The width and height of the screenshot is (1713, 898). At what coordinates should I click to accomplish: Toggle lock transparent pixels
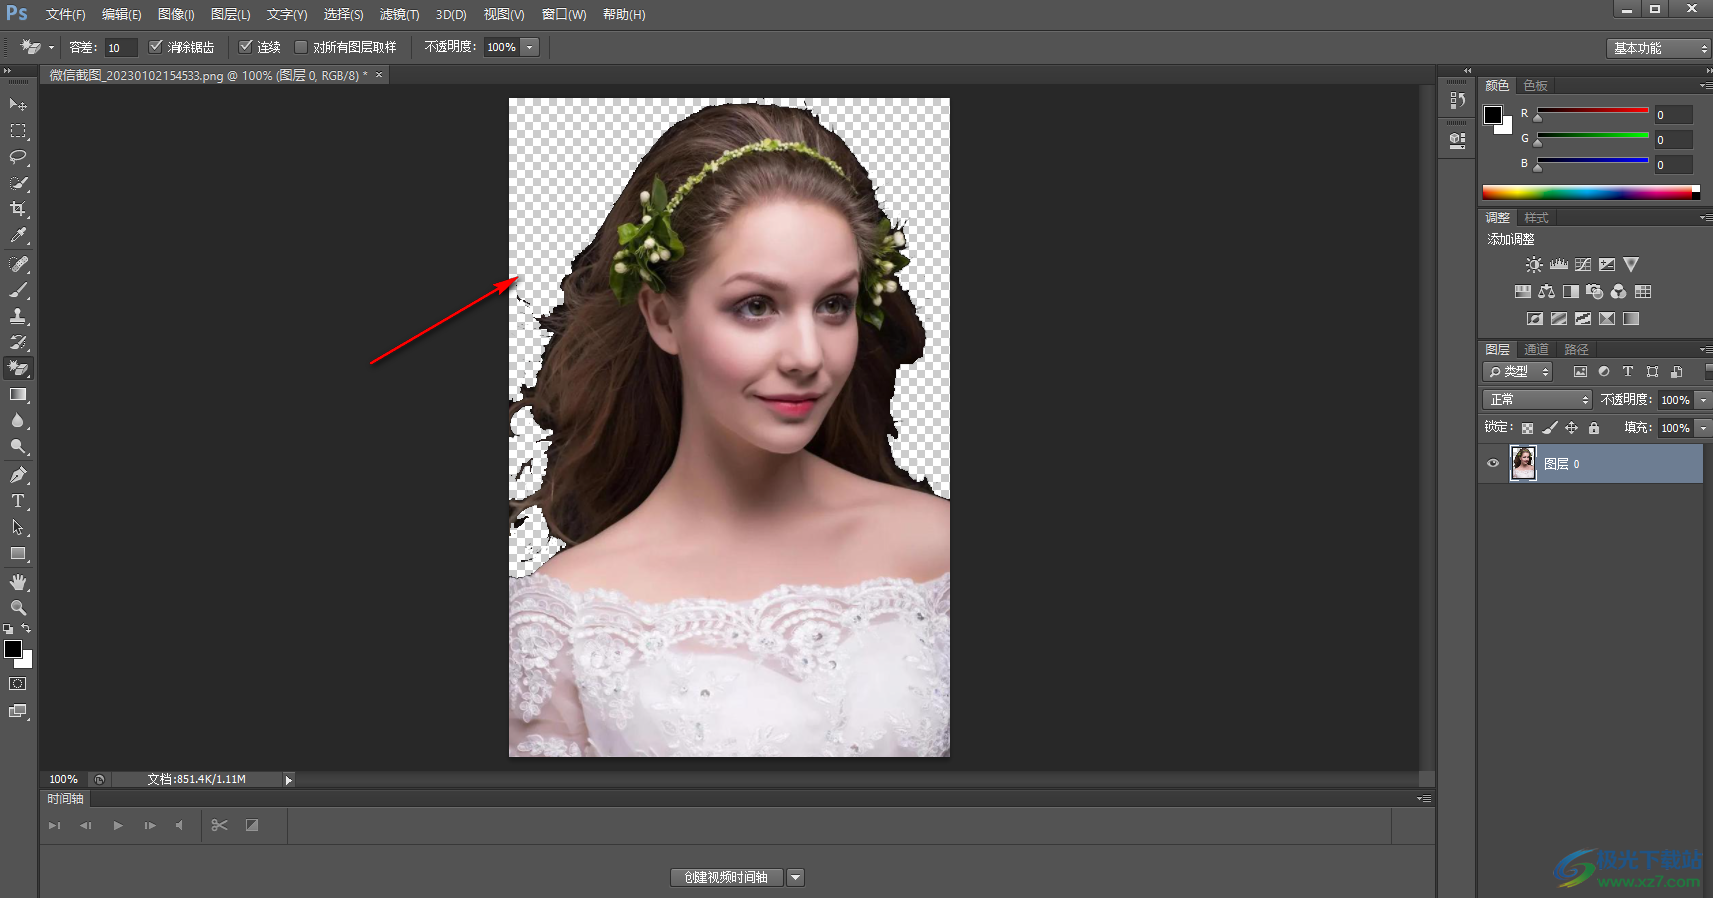pos(1527,428)
